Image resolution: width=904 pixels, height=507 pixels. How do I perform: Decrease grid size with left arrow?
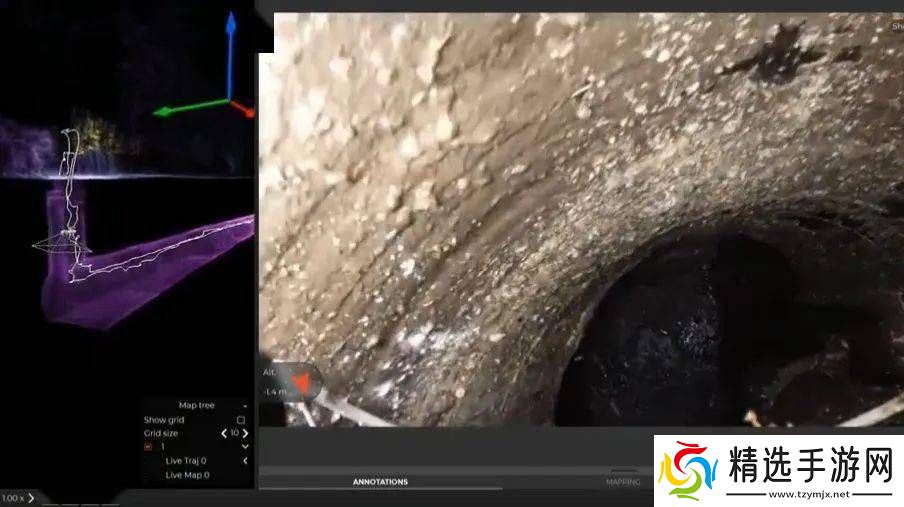click(224, 433)
